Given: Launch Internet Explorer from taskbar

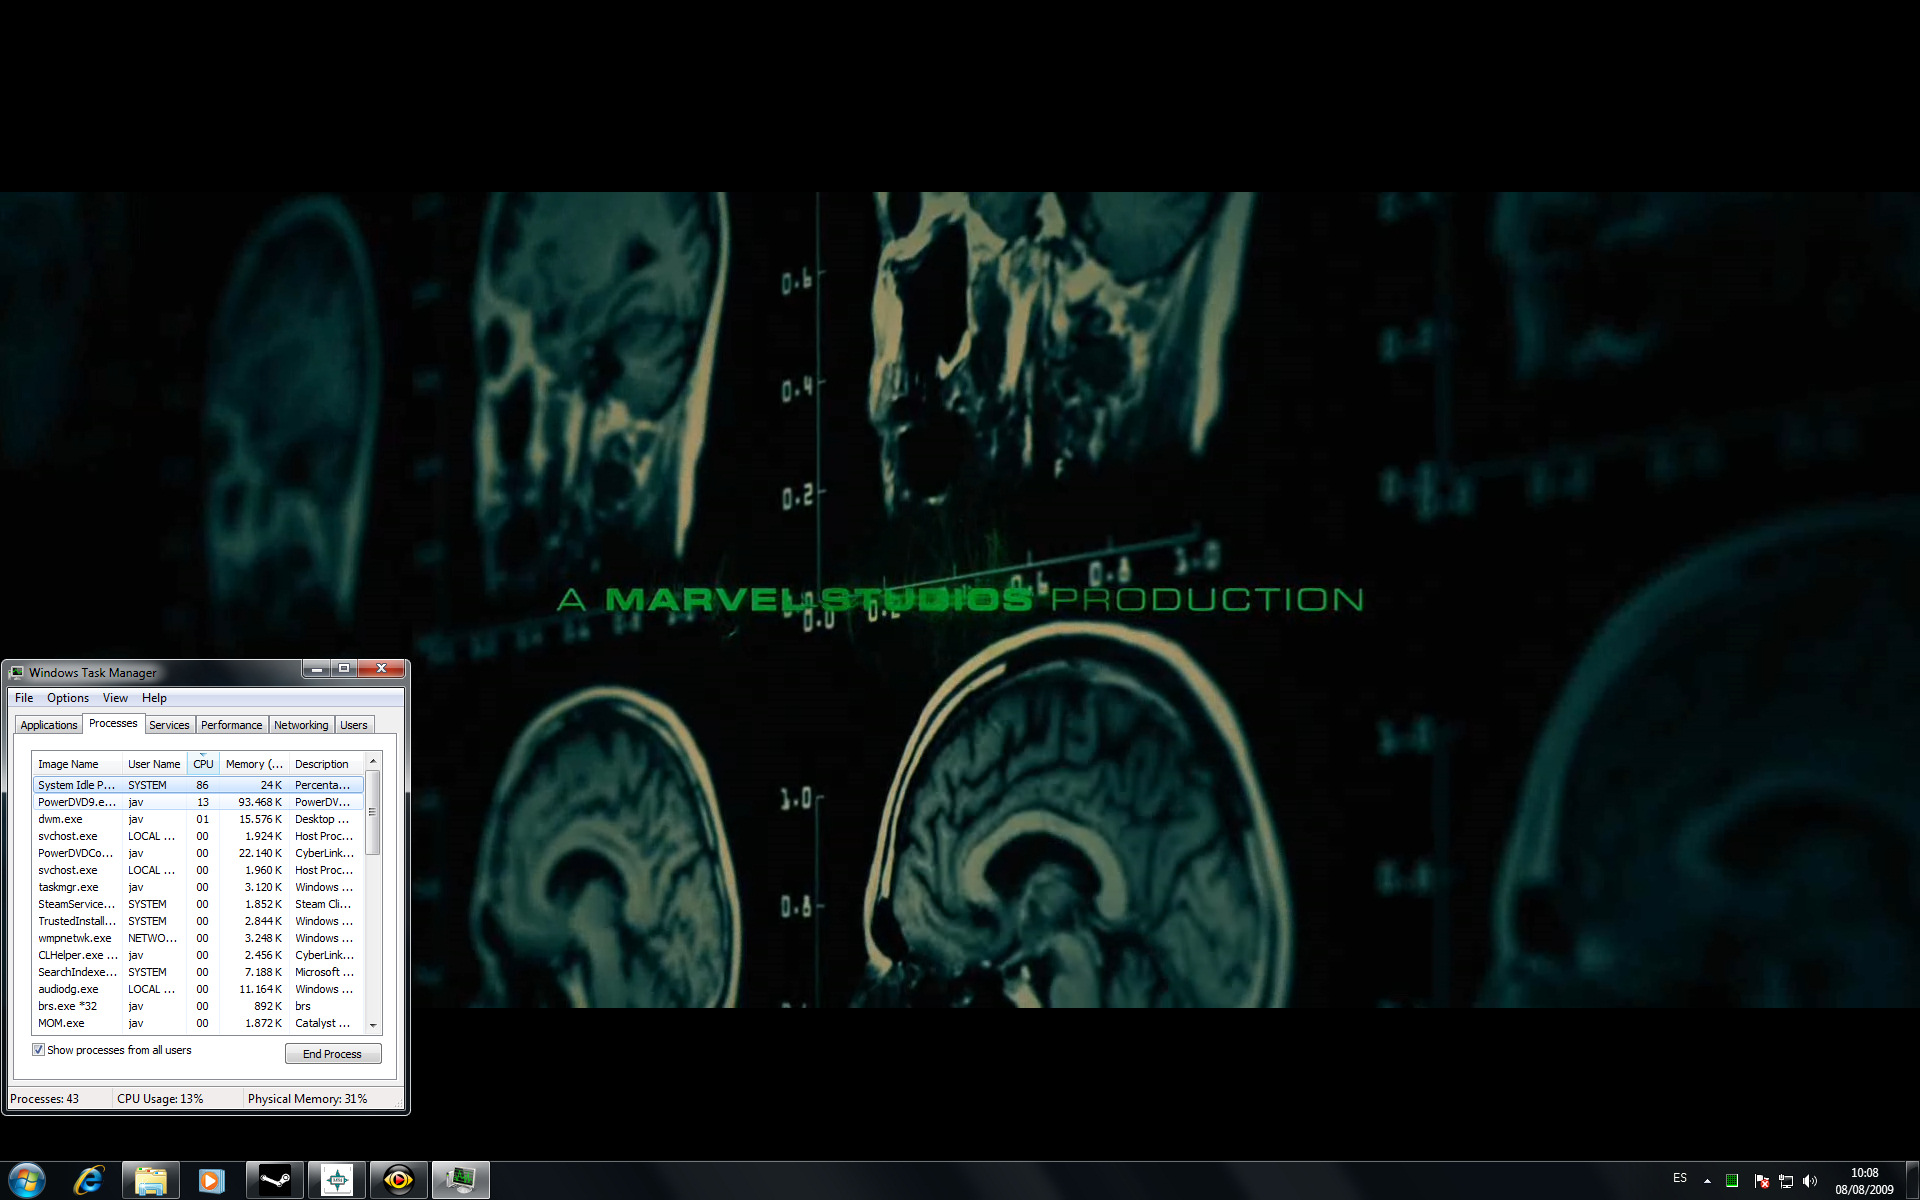Looking at the screenshot, I should [x=89, y=1180].
